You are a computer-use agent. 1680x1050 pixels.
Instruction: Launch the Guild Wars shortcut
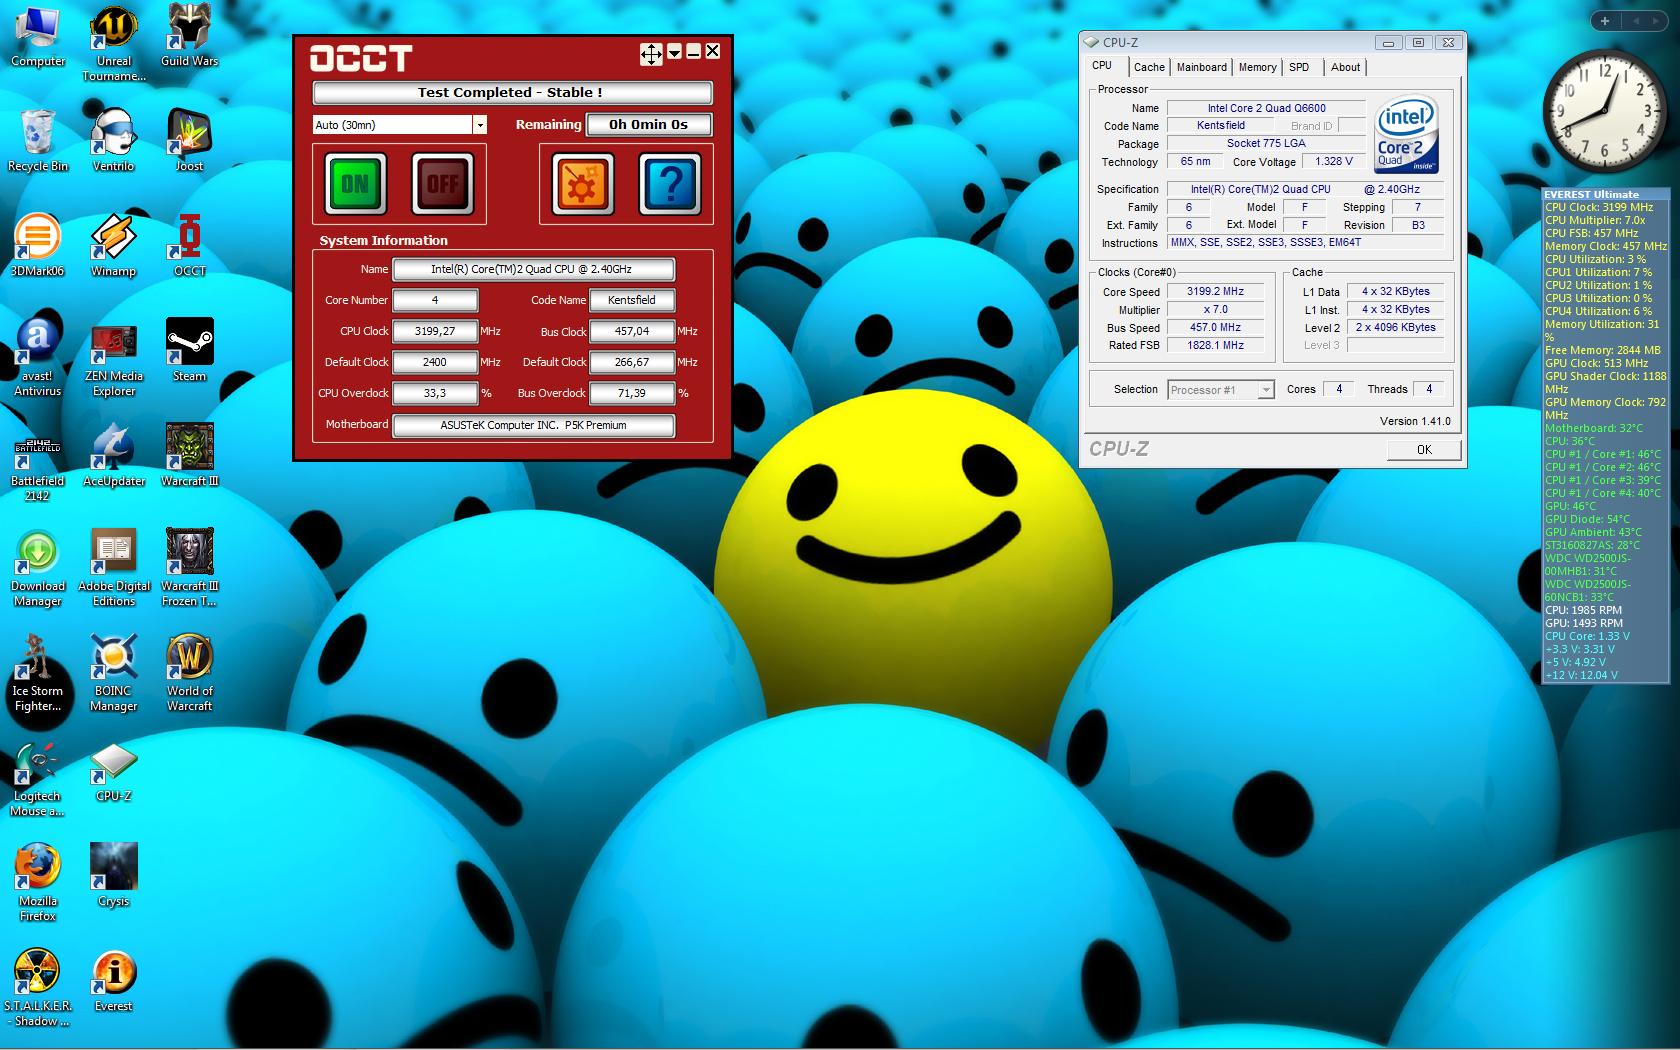coord(190,37)
